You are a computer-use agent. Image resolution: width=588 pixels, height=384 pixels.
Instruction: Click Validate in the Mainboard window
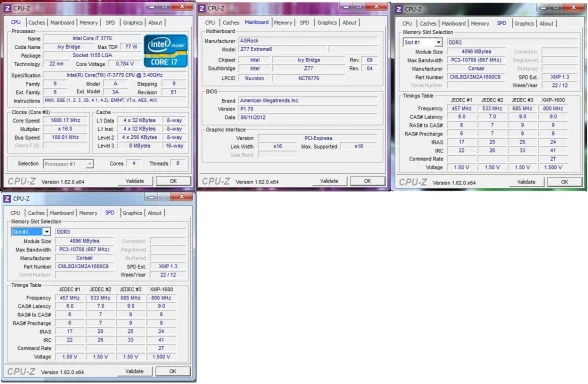(329, 181)
